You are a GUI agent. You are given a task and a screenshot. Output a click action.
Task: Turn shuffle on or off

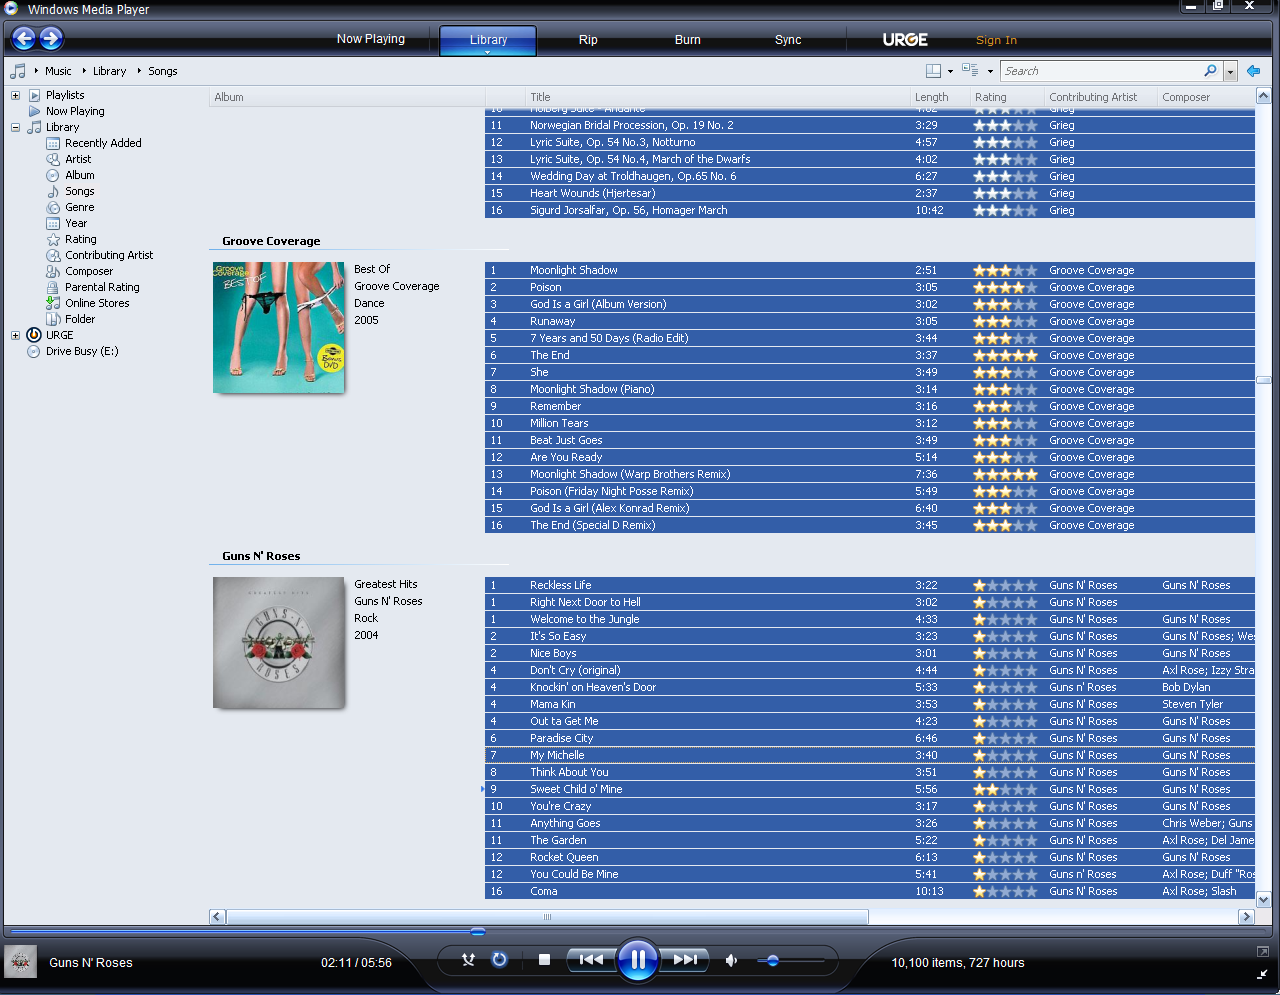coord(468,960)
